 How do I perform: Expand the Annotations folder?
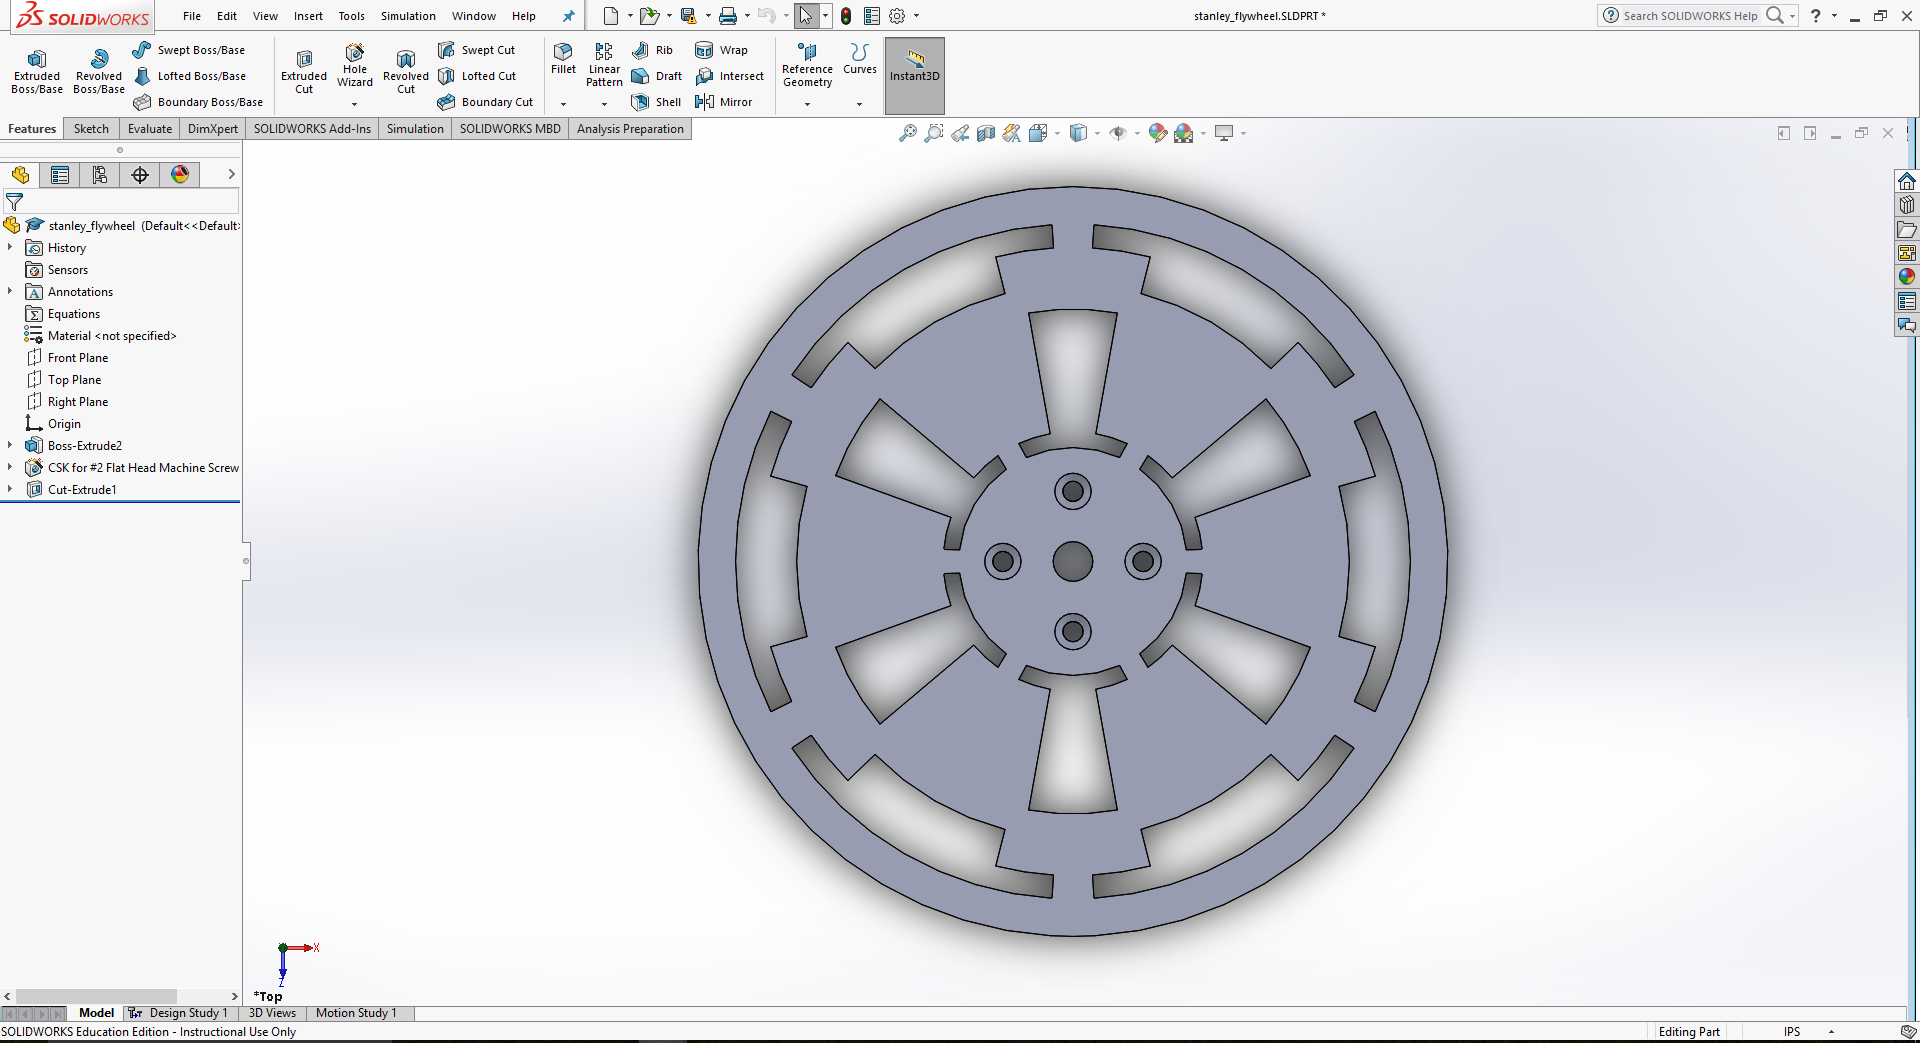[10, 291]
